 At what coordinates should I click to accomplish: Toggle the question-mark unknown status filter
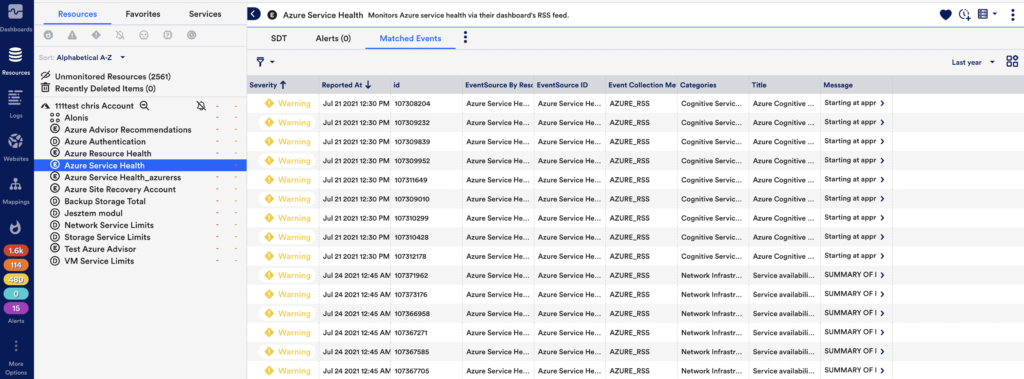168,35
